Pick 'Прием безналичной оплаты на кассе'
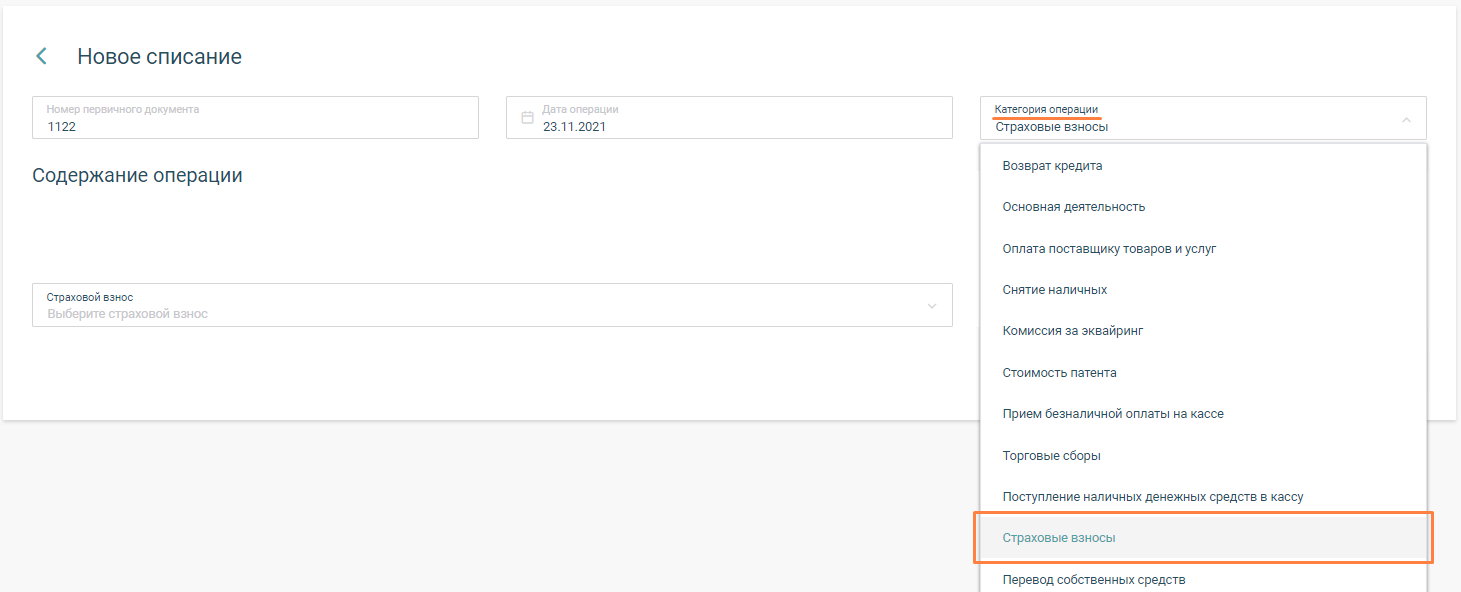1461x592 pixels. [1203, 414]
